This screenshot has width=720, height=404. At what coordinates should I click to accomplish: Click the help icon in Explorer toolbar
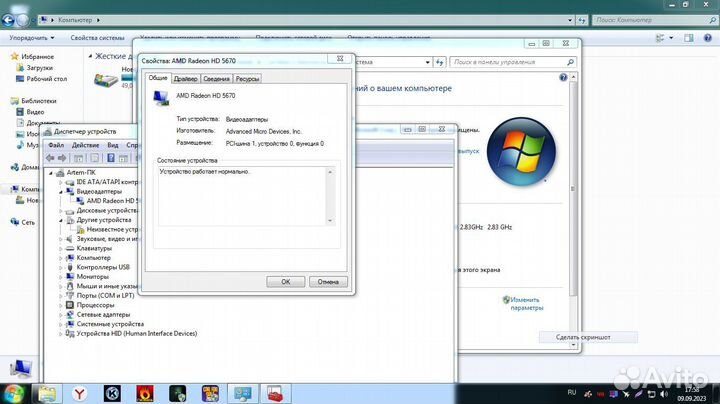coord(708,38)
